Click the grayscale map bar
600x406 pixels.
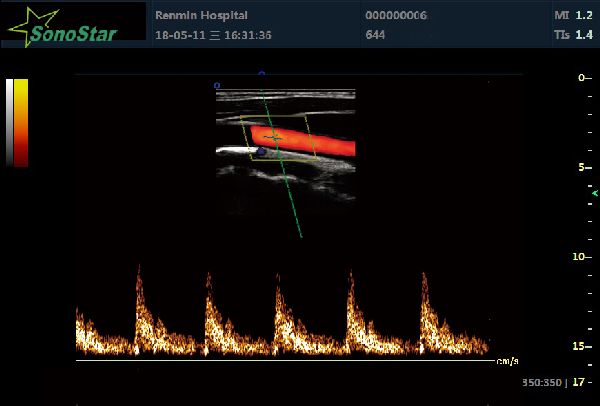[x=10, y=120]
